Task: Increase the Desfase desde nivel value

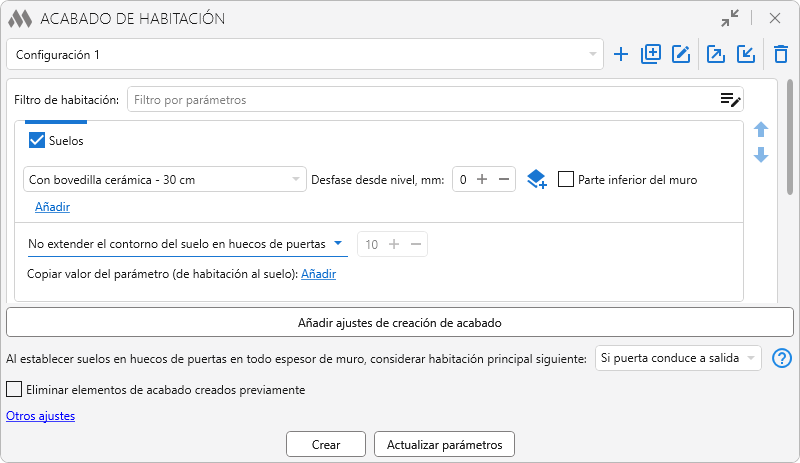Action: coord(482,180)
